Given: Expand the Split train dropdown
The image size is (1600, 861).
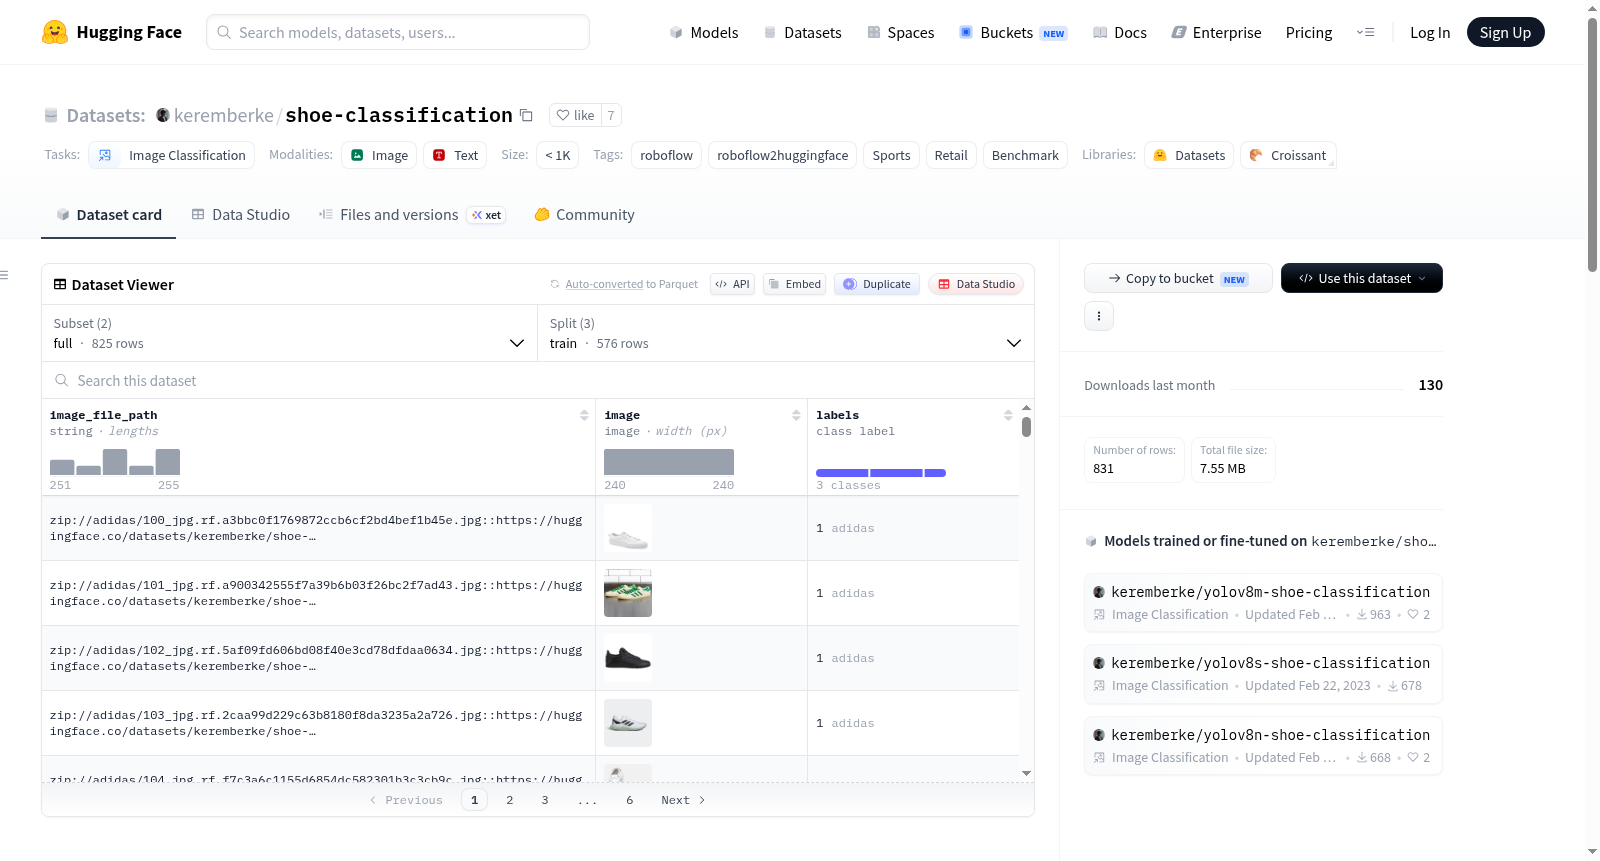Looking at the screenshot, I should 786,333.
